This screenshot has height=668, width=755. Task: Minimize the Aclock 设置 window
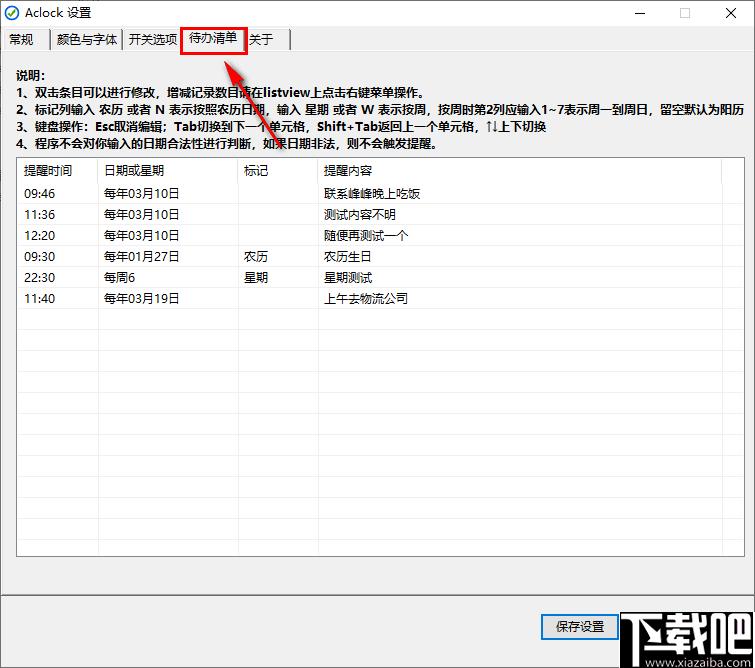640,13
